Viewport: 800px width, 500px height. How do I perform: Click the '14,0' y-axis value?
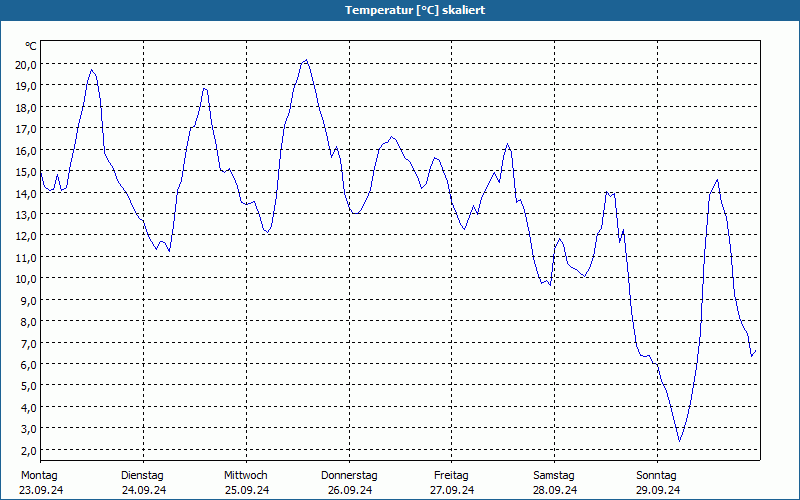click(x=26, y=193)
